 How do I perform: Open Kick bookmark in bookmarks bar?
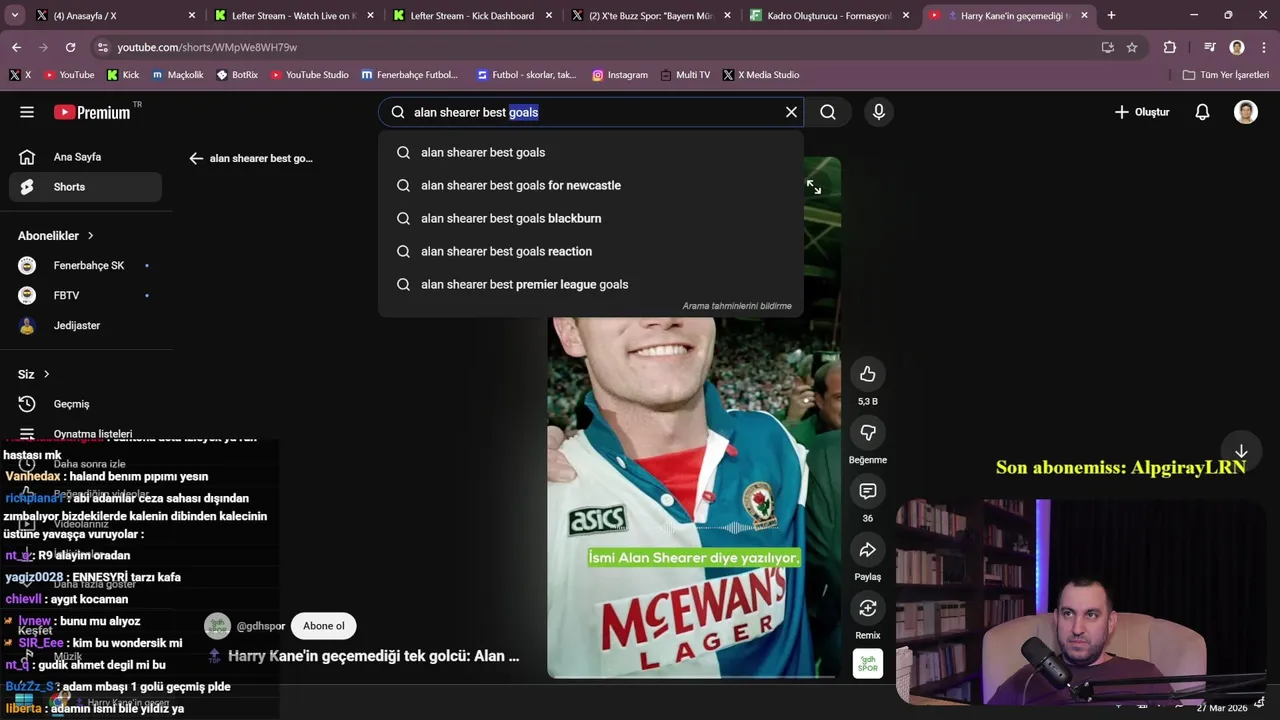[x=123, y=75]
